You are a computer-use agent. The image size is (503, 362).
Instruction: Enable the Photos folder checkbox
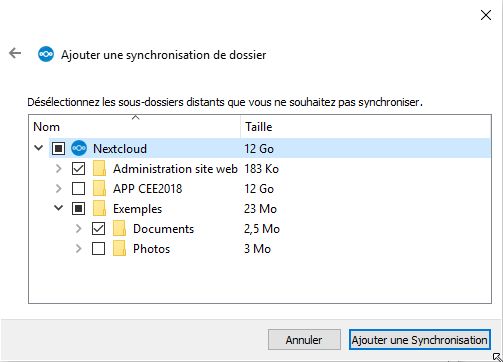click(98, 249)
